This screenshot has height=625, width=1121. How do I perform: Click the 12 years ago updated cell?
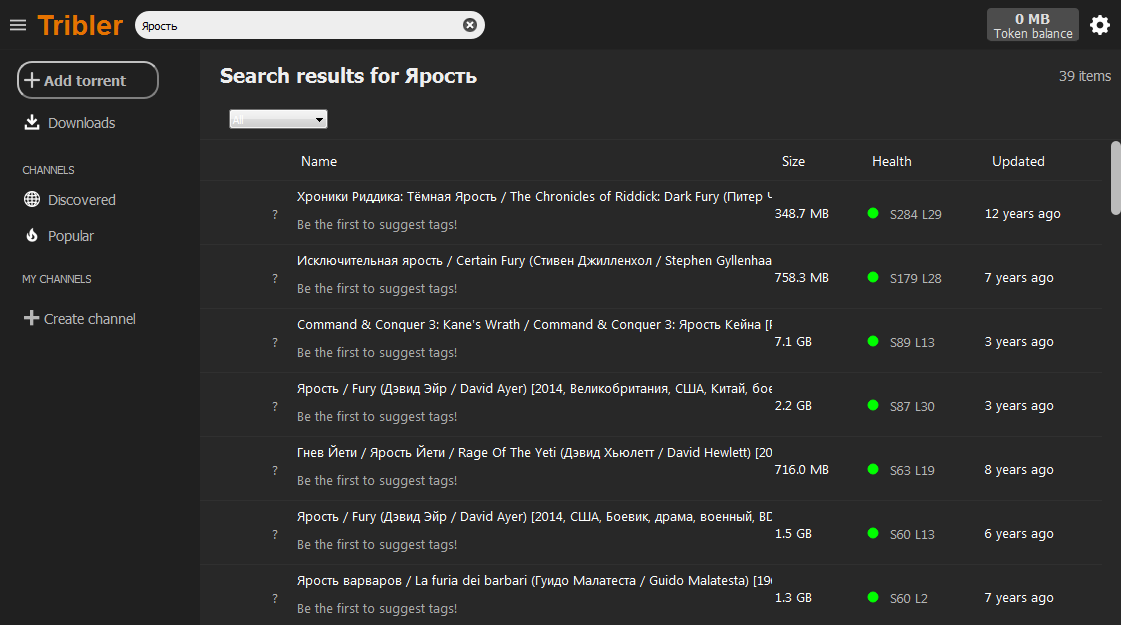(1022, 214)
